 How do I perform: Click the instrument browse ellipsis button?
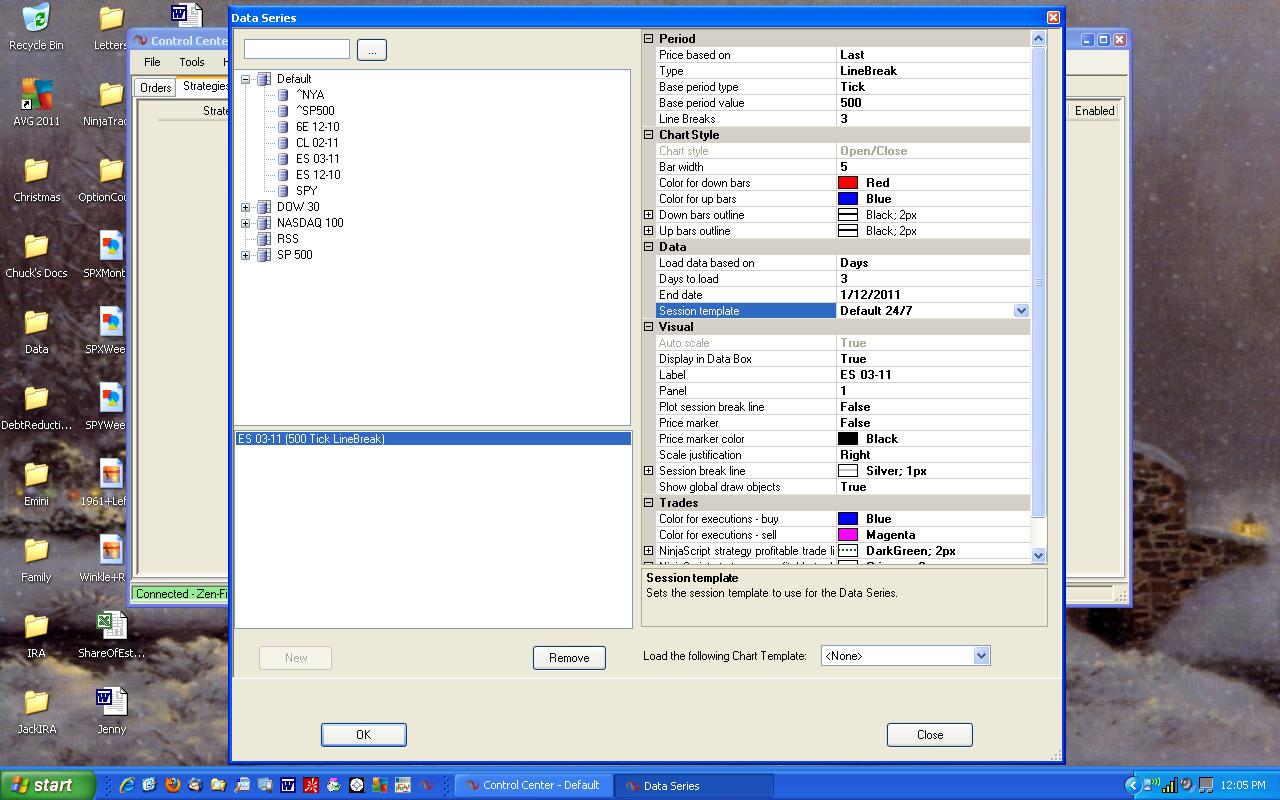371,50
